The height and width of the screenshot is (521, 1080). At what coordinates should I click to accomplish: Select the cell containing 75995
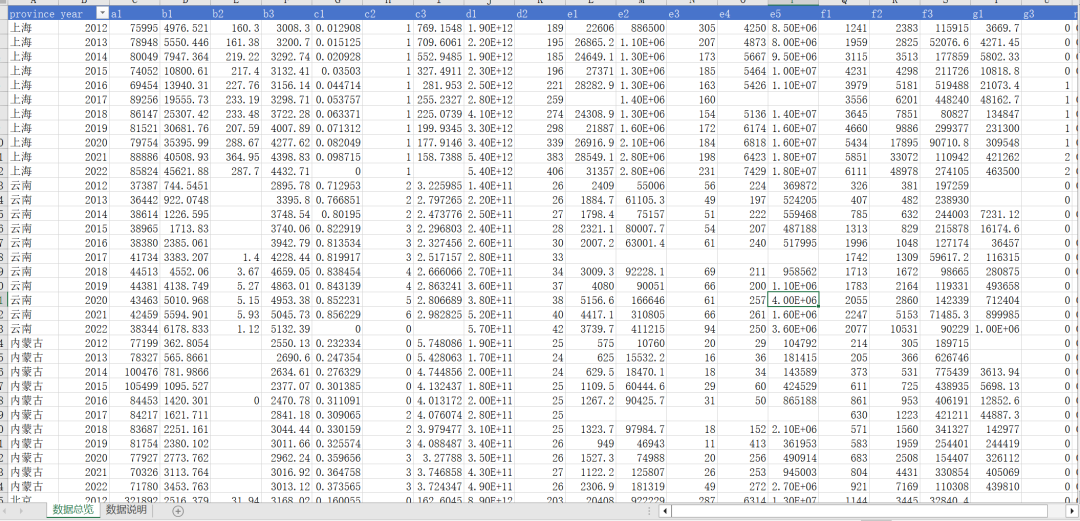coord(134,28)
